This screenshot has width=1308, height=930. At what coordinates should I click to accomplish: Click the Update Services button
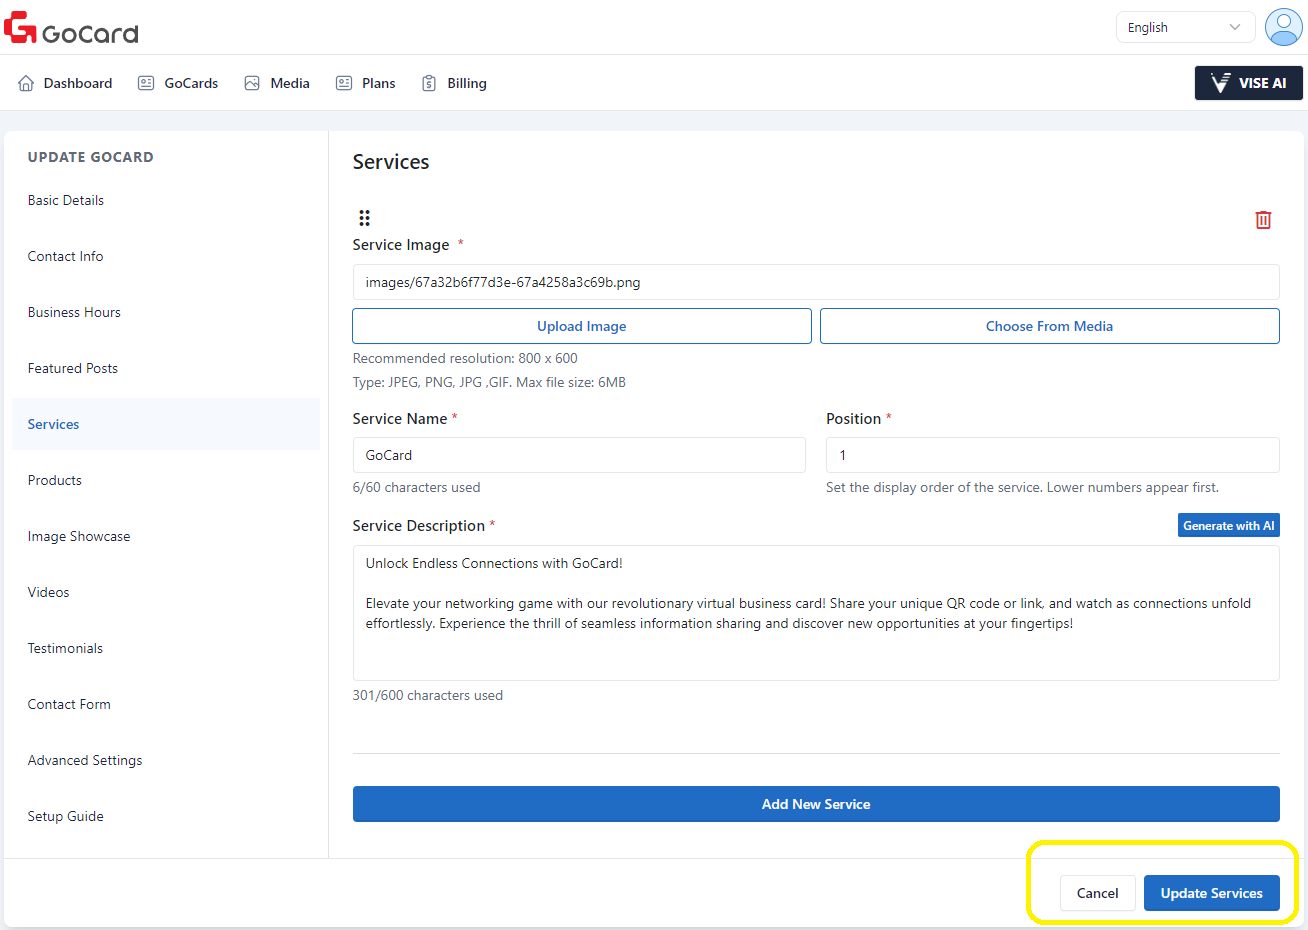pyautogui.click(x=1211, y=893)
